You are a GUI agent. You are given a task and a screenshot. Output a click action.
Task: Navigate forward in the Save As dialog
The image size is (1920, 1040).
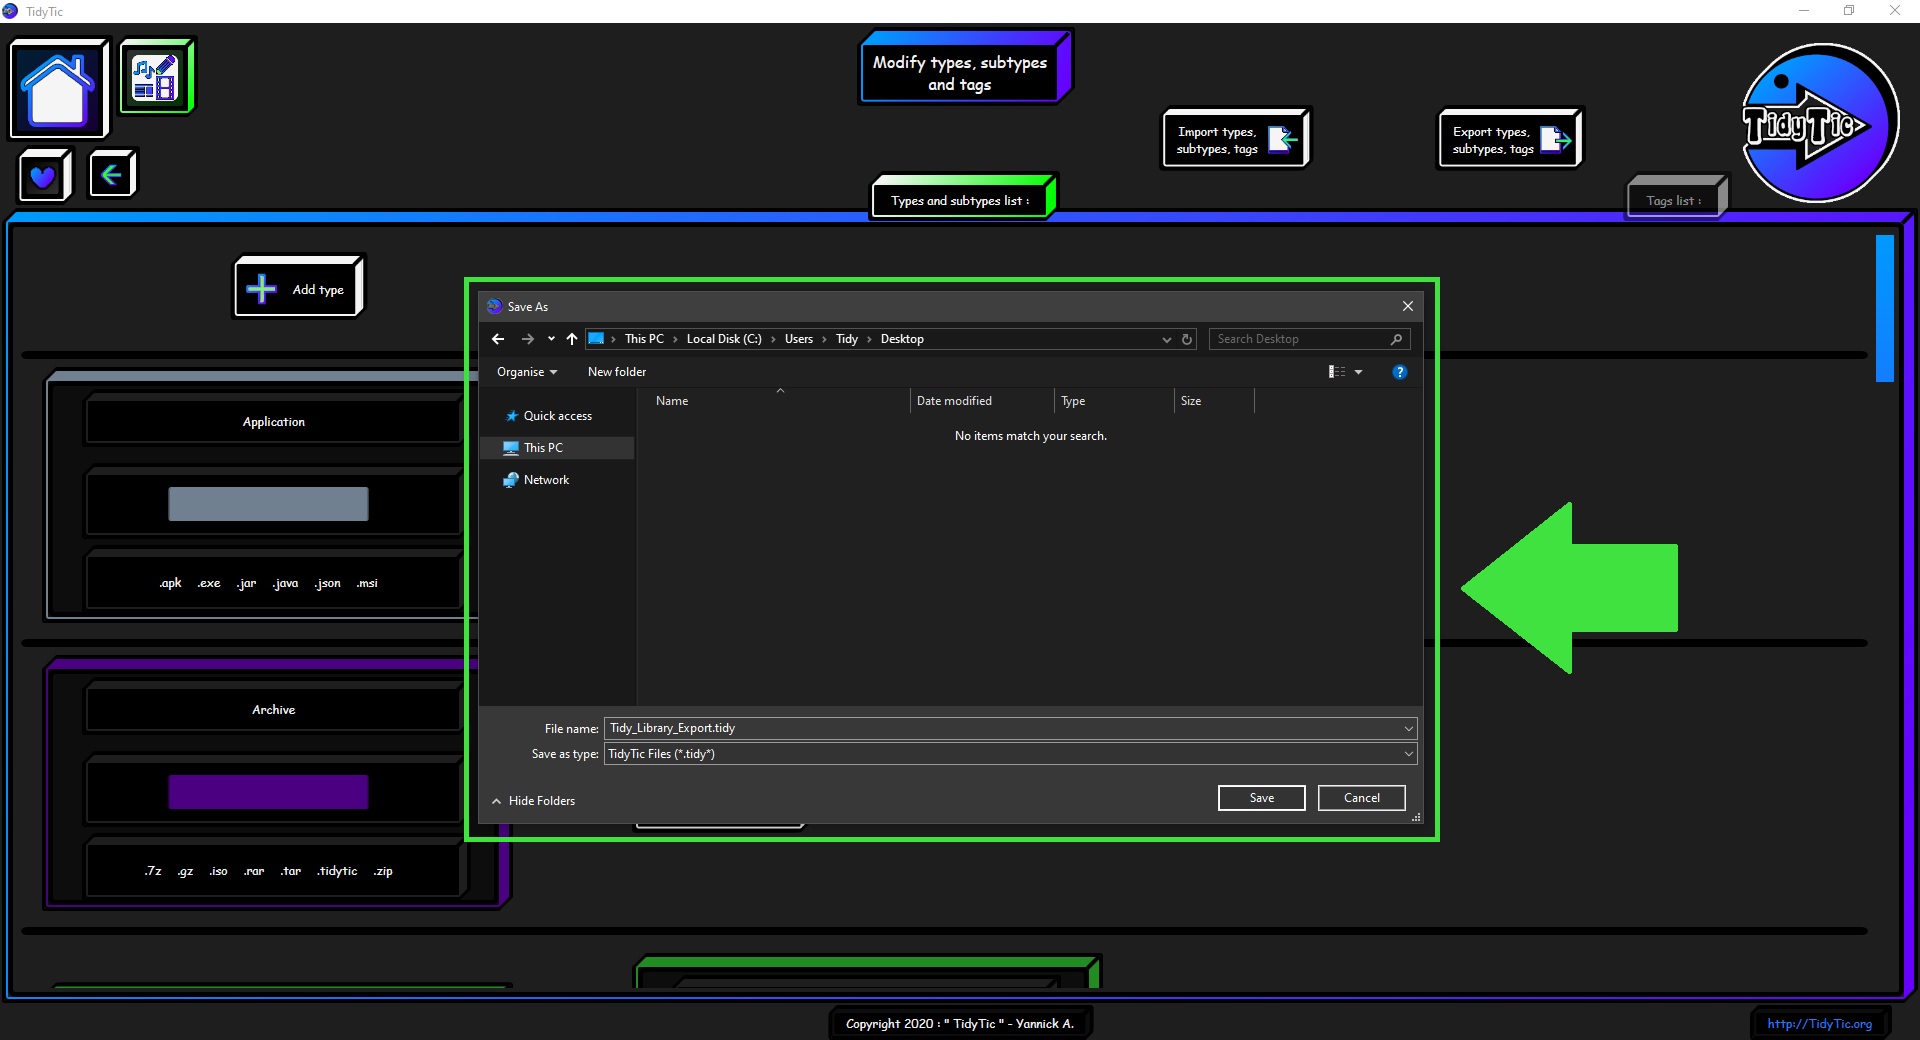click(x=528, y=339)
